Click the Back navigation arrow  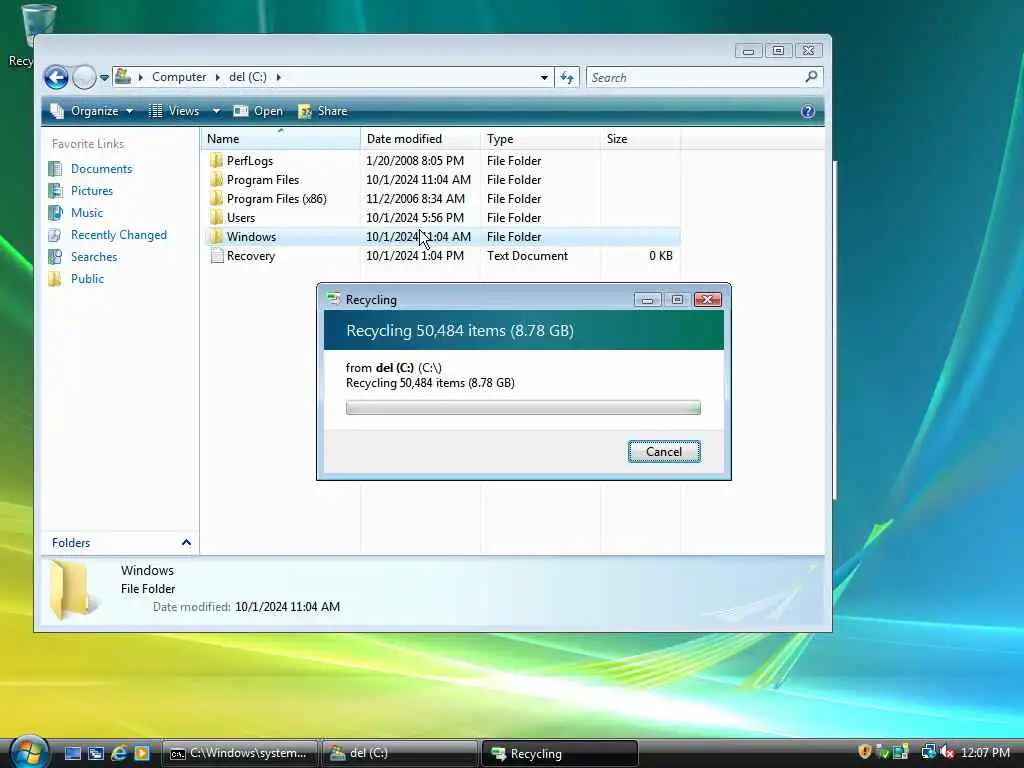56,78
